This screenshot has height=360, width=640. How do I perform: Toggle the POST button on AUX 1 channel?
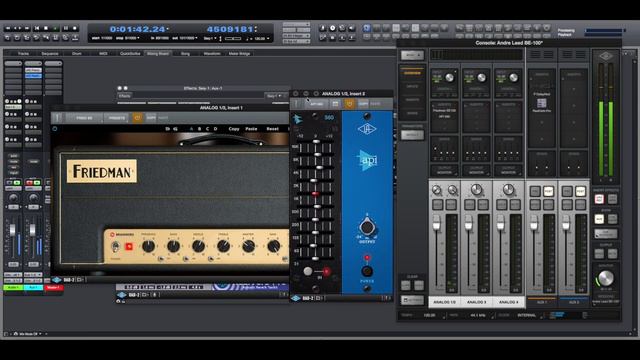[x=548, y=191]
